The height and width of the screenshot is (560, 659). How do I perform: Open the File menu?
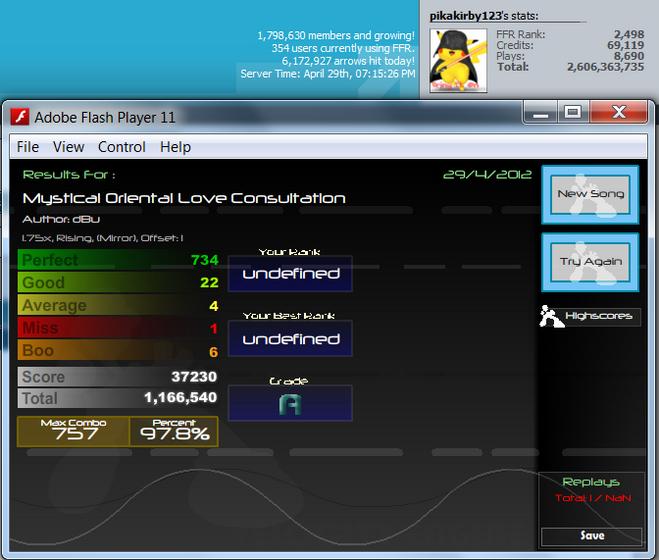click(x=28, y=147)
